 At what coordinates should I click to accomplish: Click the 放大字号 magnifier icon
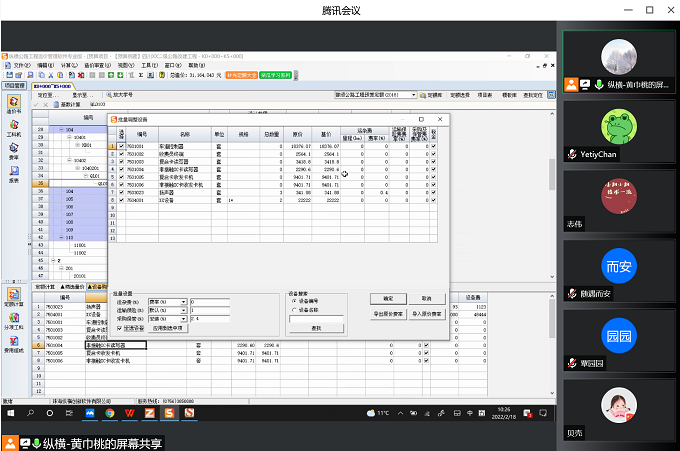click(109, 95)
